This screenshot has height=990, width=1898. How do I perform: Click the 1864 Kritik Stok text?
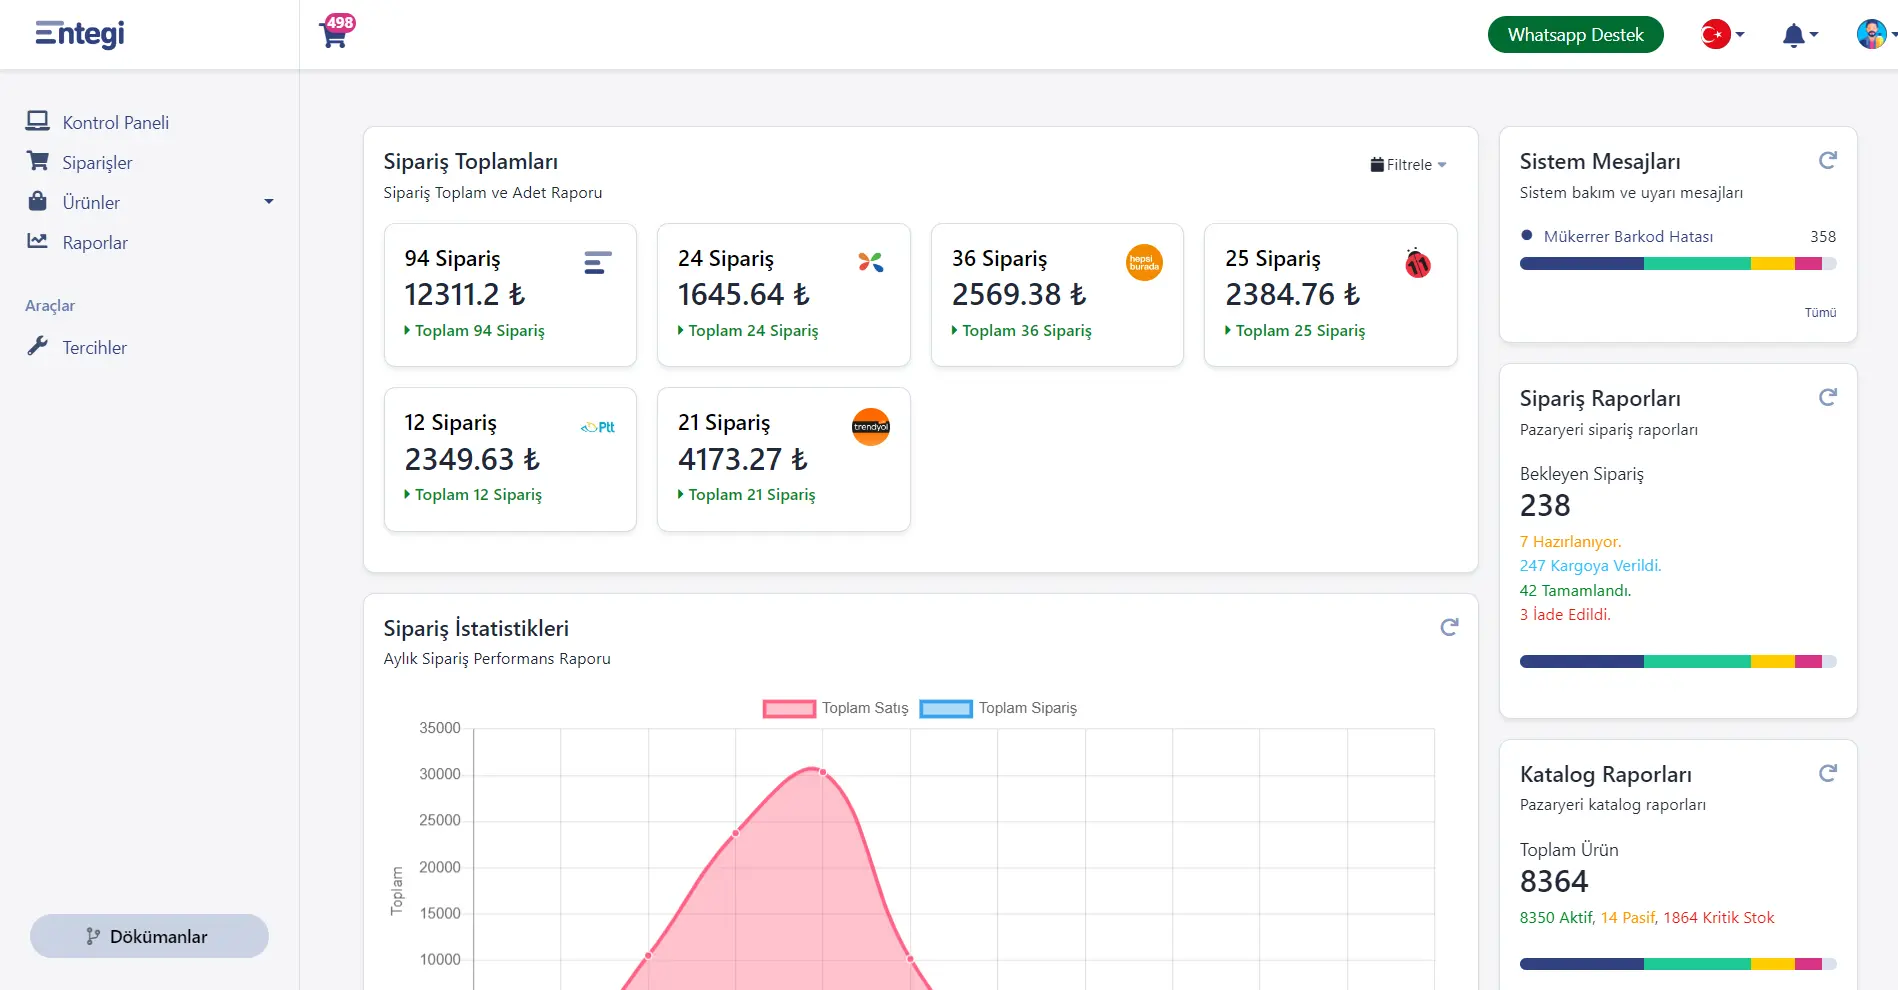pos(1719,918)
